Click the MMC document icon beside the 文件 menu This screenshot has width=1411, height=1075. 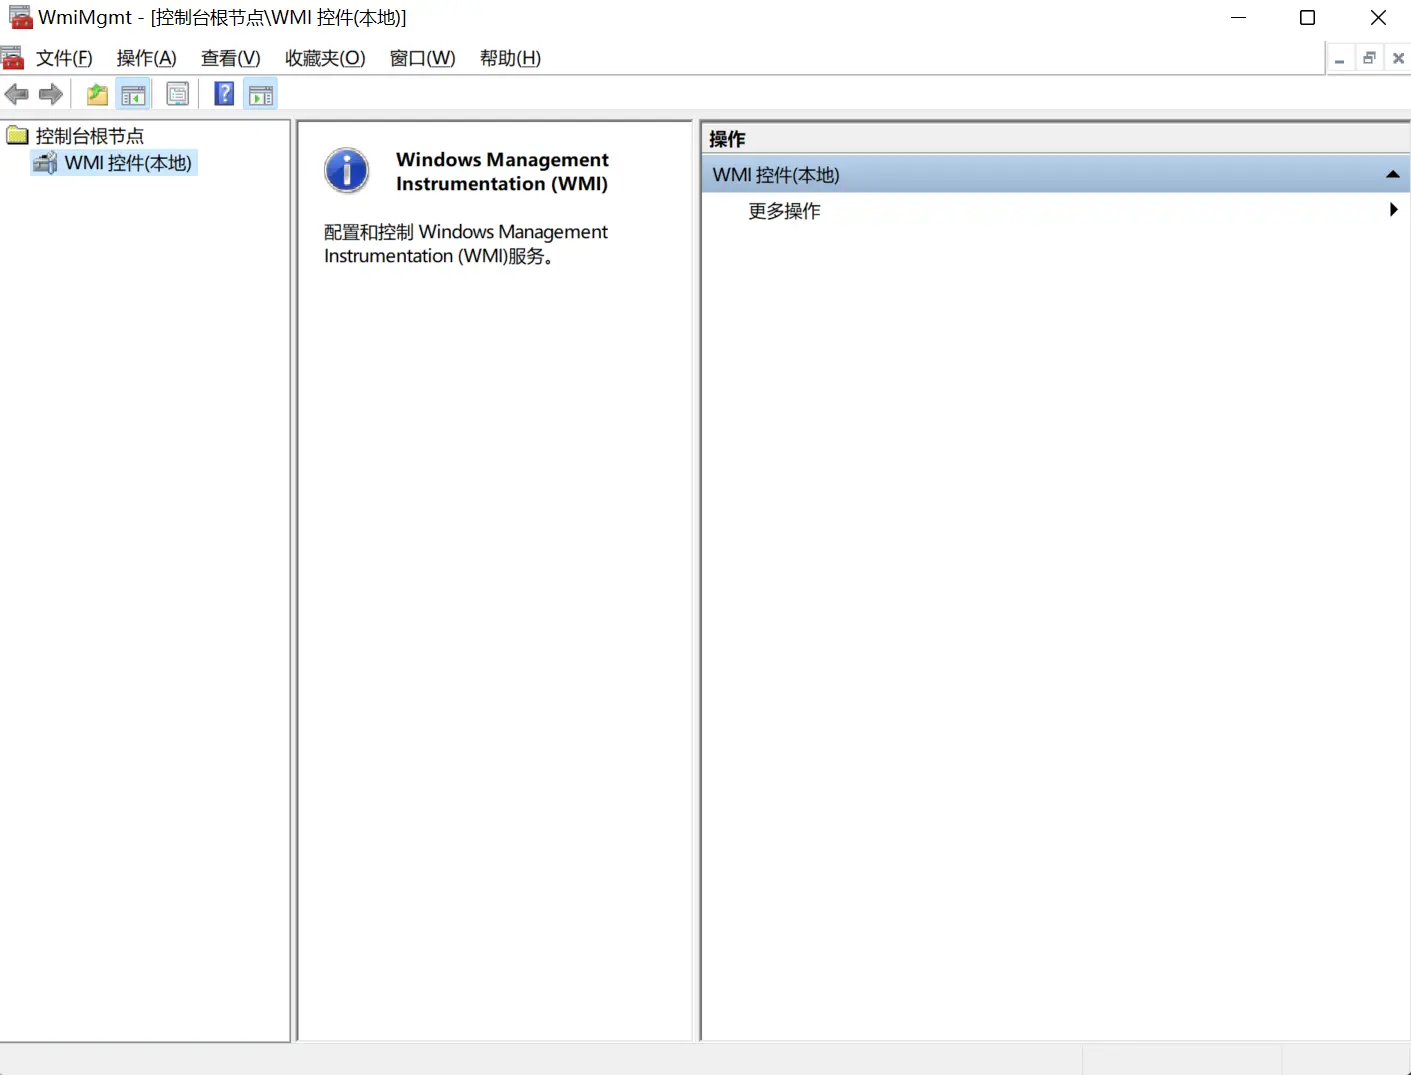click(x=12, y=58)
